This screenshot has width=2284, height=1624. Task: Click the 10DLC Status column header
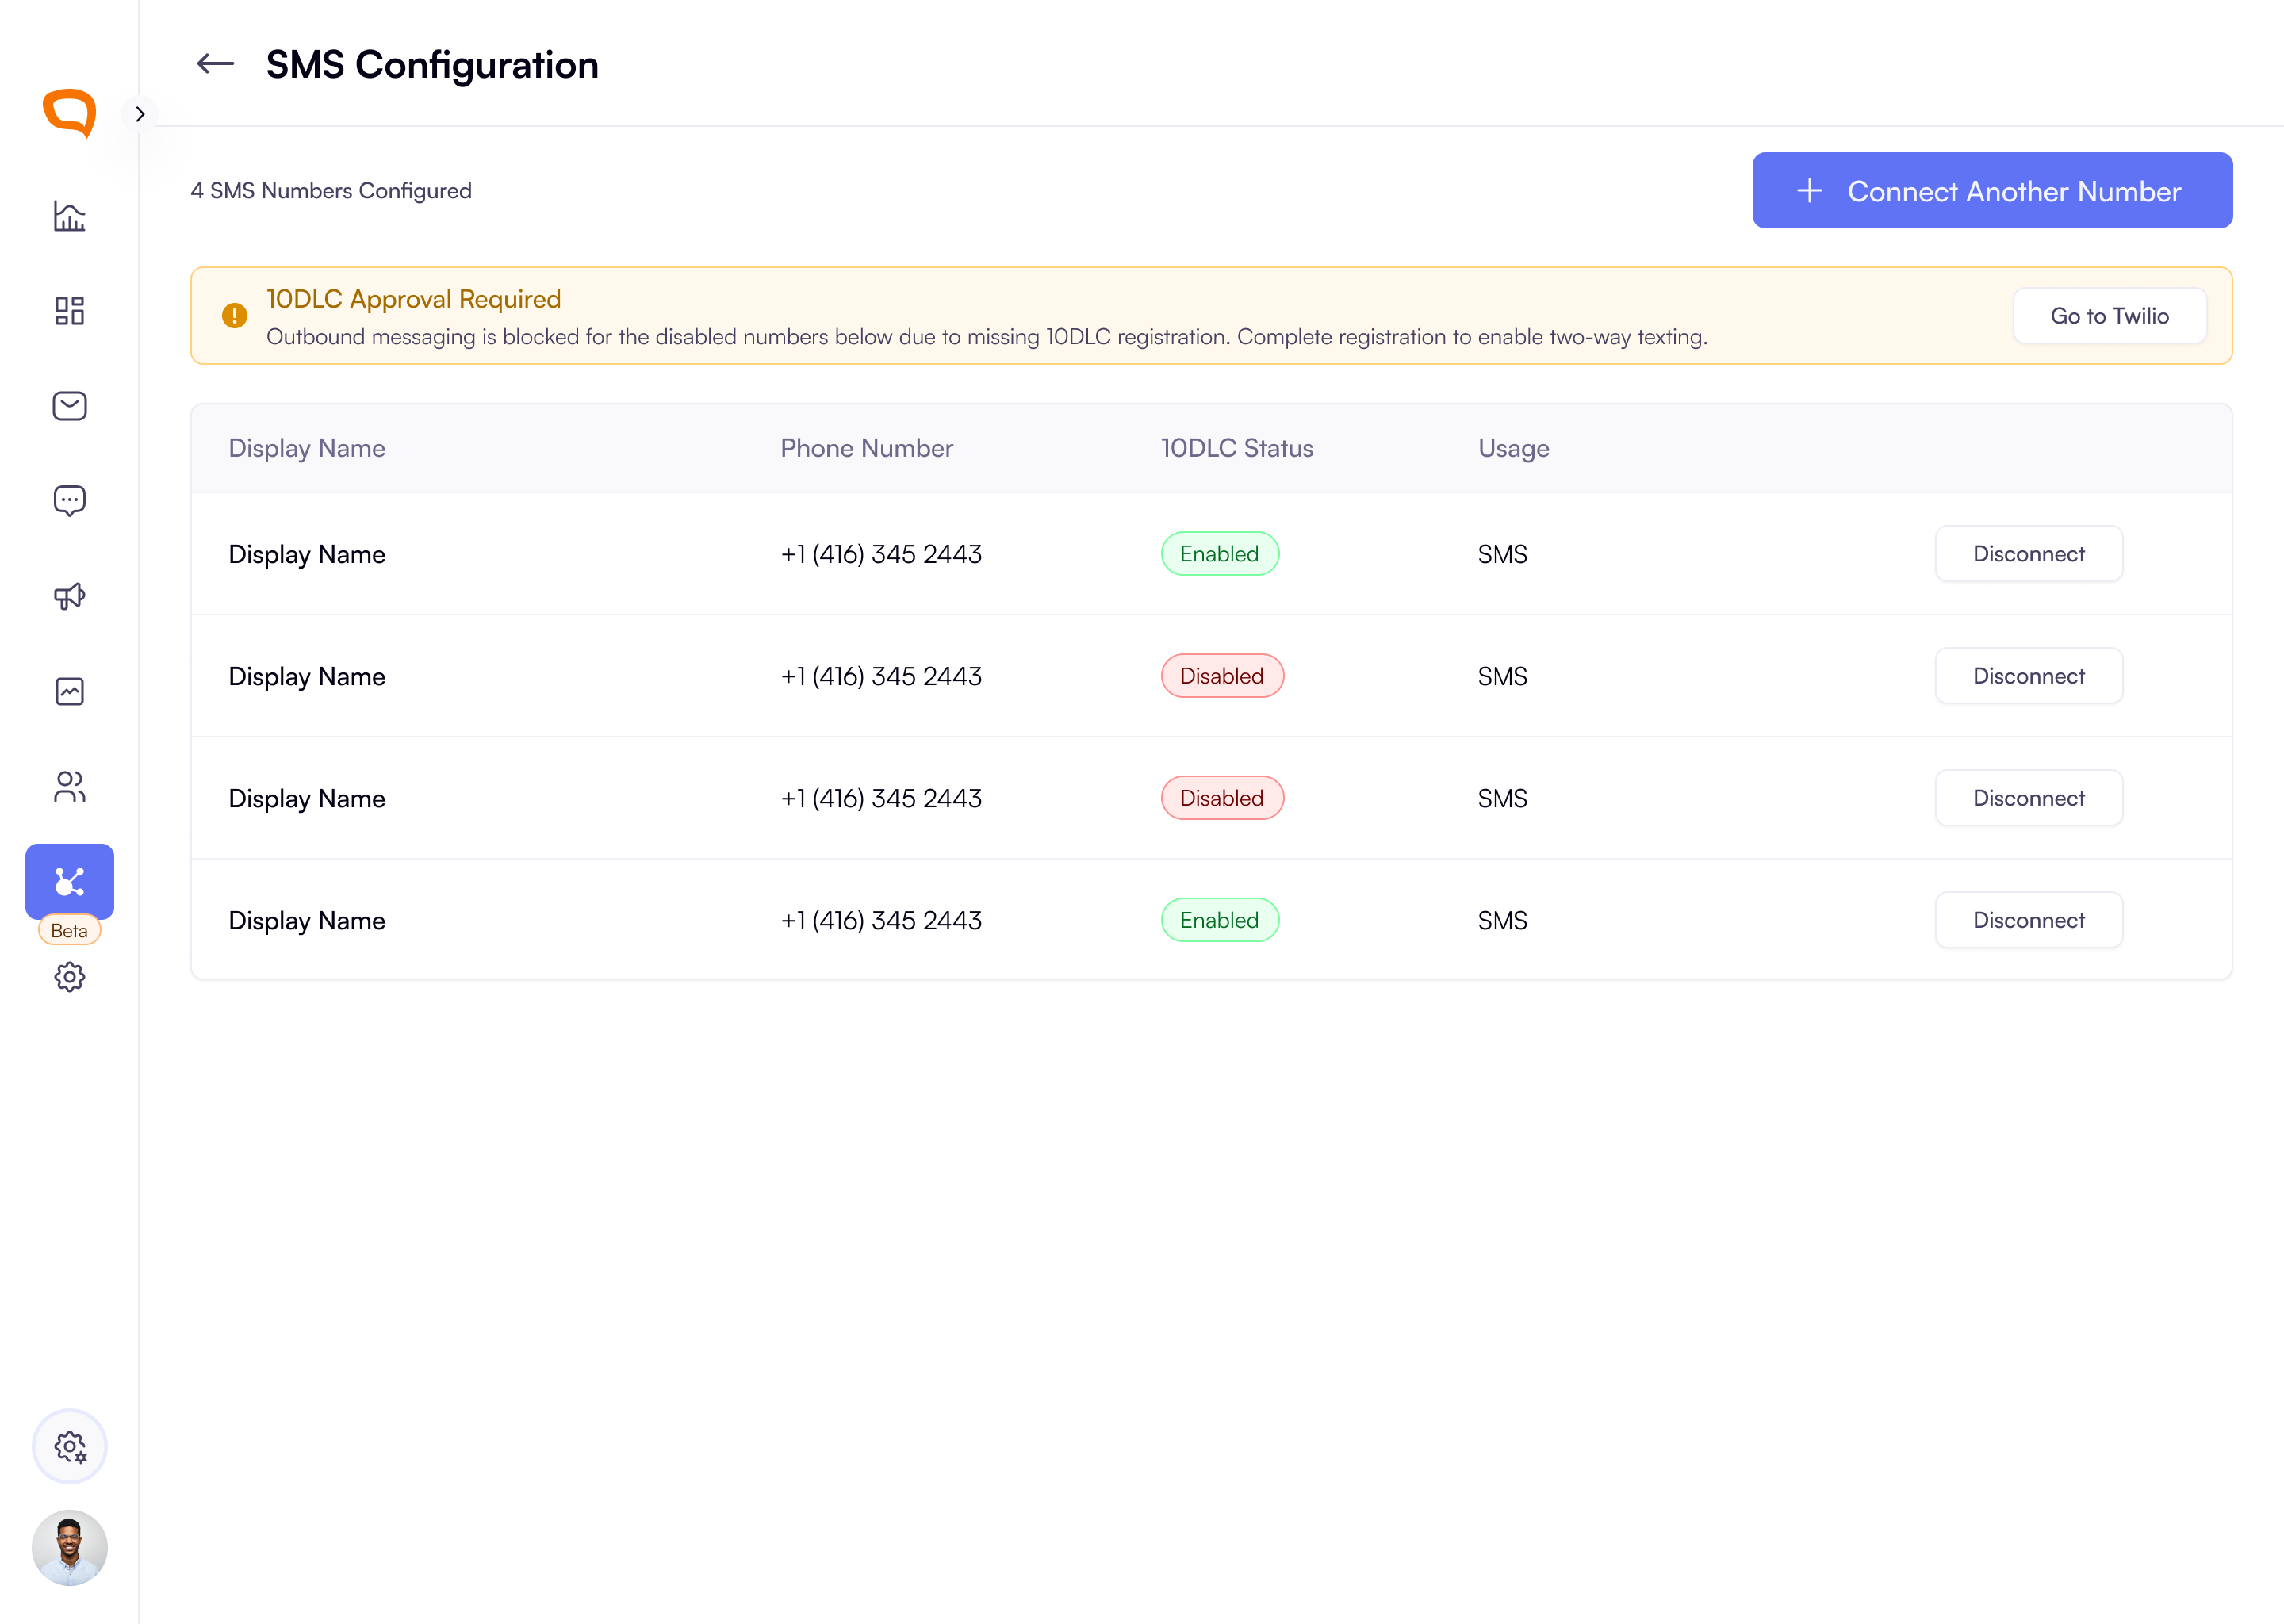[1237, 448]
